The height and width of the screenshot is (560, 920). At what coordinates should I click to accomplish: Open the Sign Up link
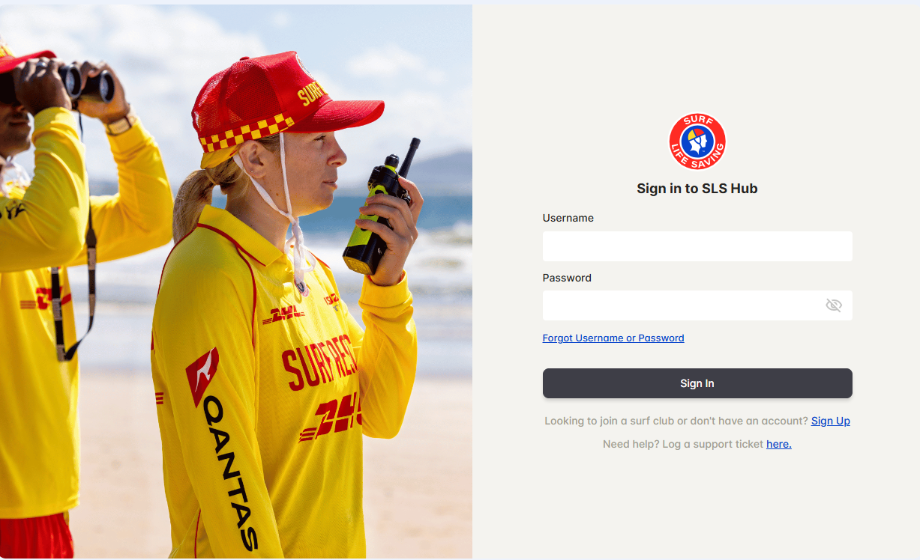tap(830, 421)
